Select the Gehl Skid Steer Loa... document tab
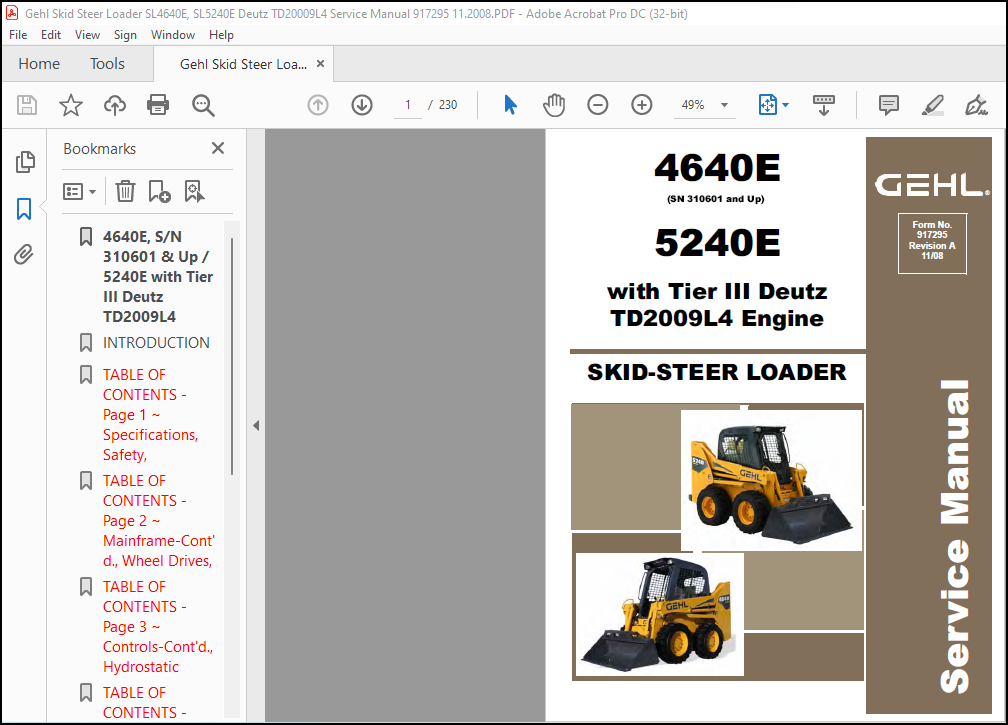This screenshot has height=725, width=1008. [x=243, y=64]
